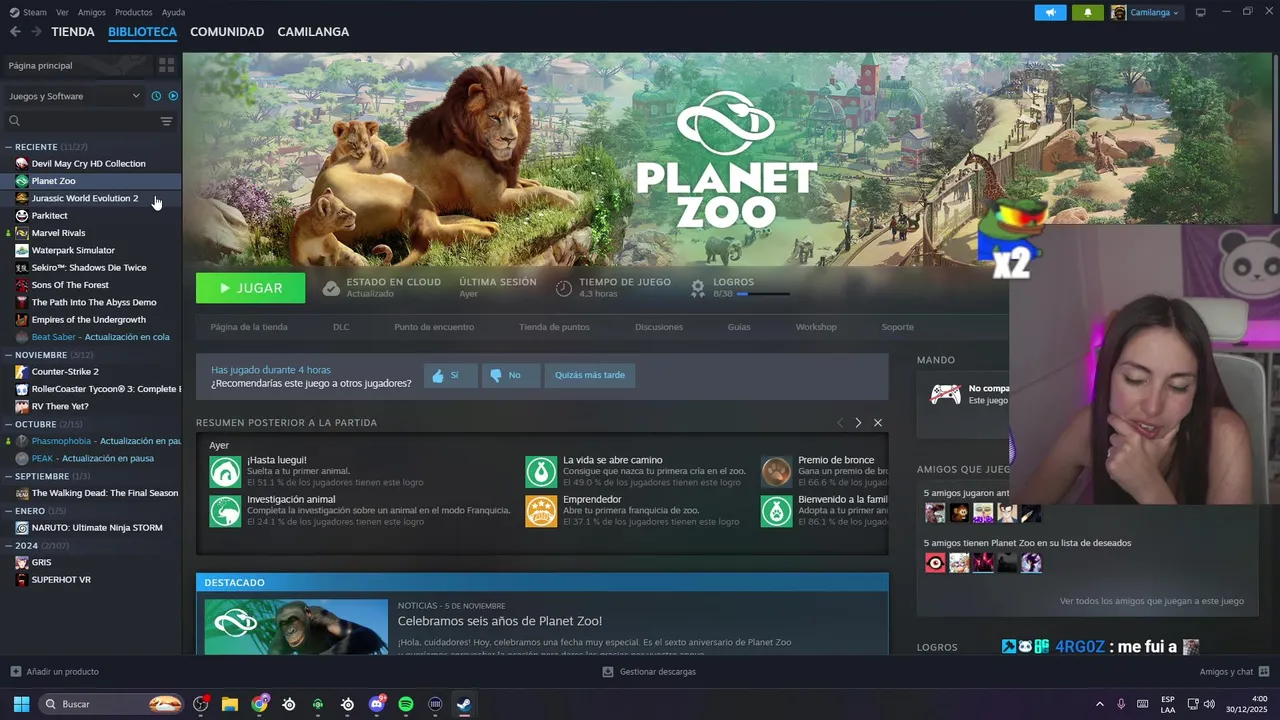Click the Investigación animal achievement icon
The height and width of the screenshot is (720, 1280).
pos(225,511)
